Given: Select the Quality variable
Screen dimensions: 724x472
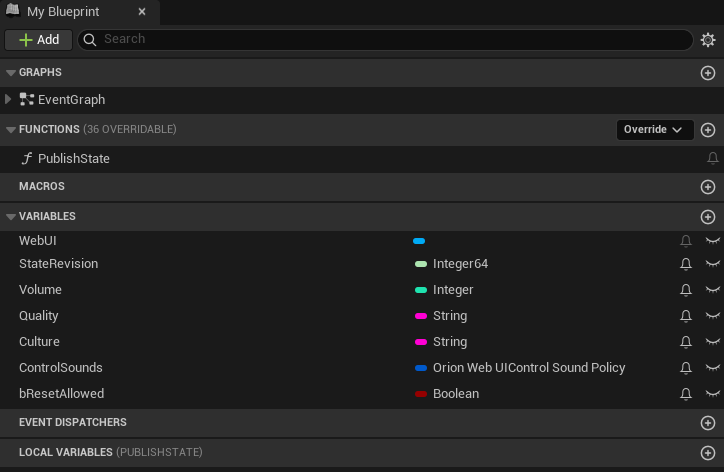Looking at the screenshot, I should [38, 315].
